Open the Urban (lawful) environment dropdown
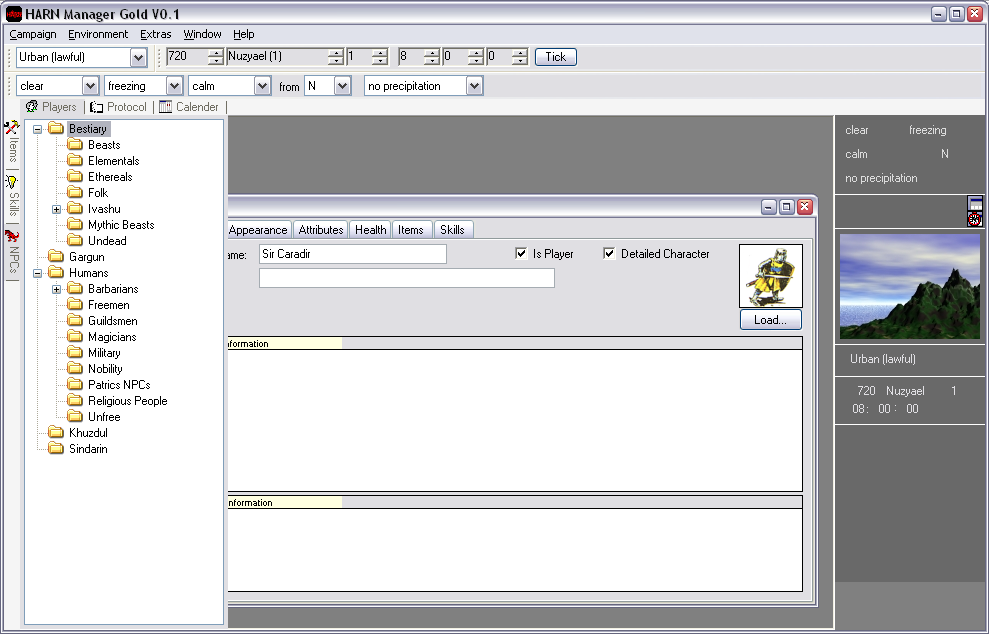The width and height of the screenshot is (989, 634). point(138,58)
